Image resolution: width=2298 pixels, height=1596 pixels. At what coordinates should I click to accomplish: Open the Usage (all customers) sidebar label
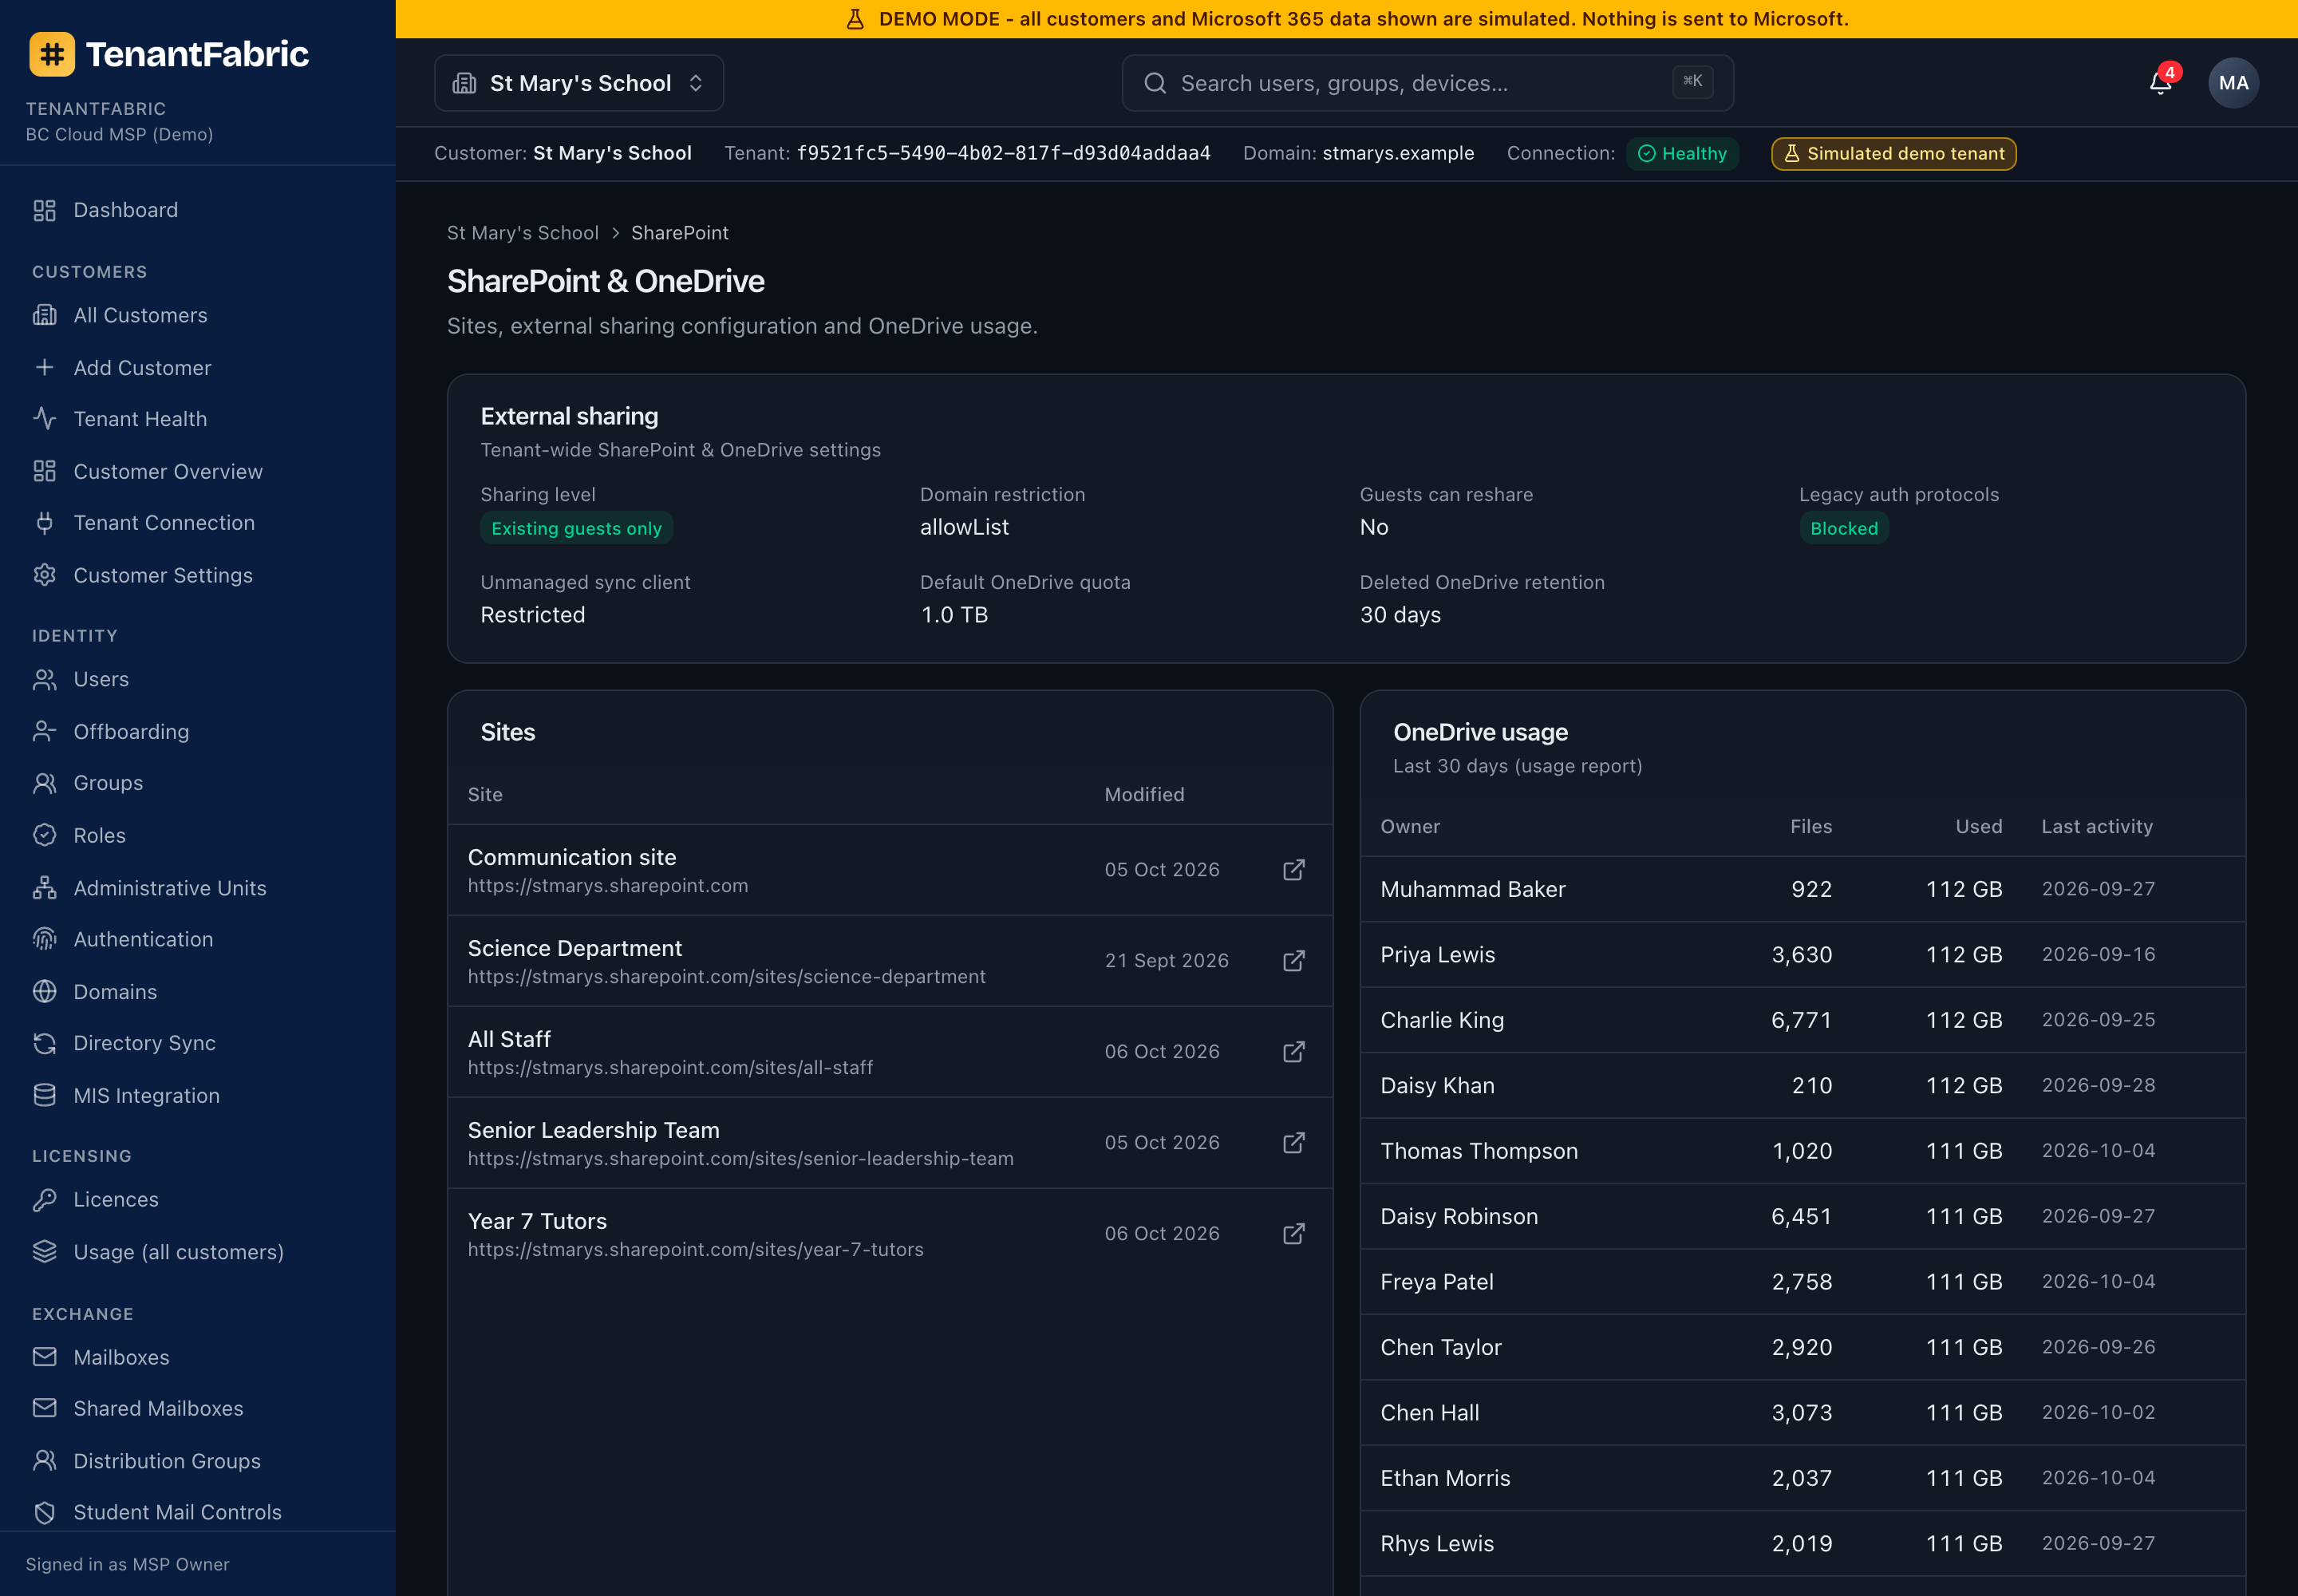(178, 1252)
